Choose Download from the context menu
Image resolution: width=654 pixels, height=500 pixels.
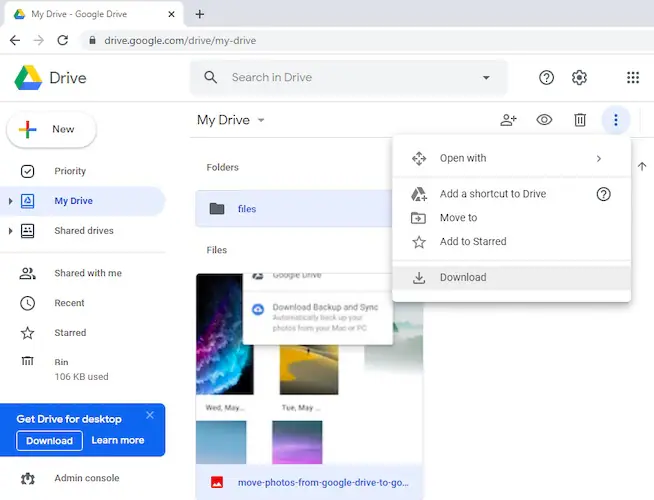(x=511, y=277)
